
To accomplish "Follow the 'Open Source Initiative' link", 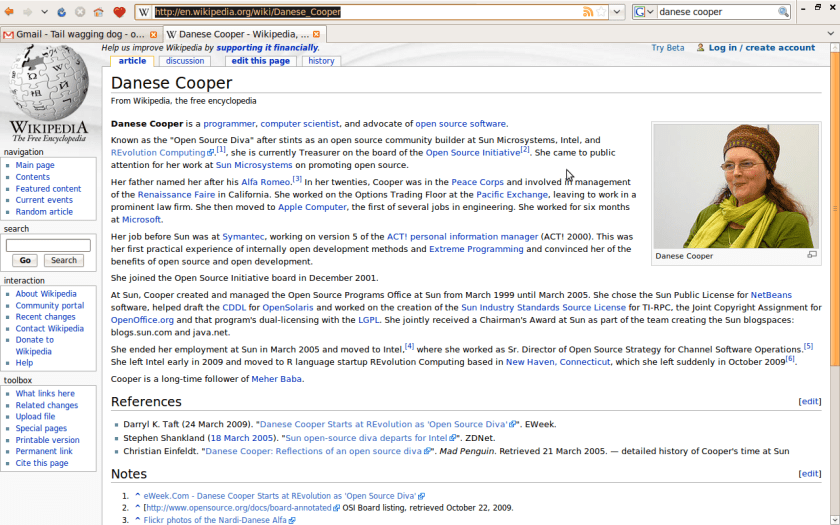I will tap(472, 152).
